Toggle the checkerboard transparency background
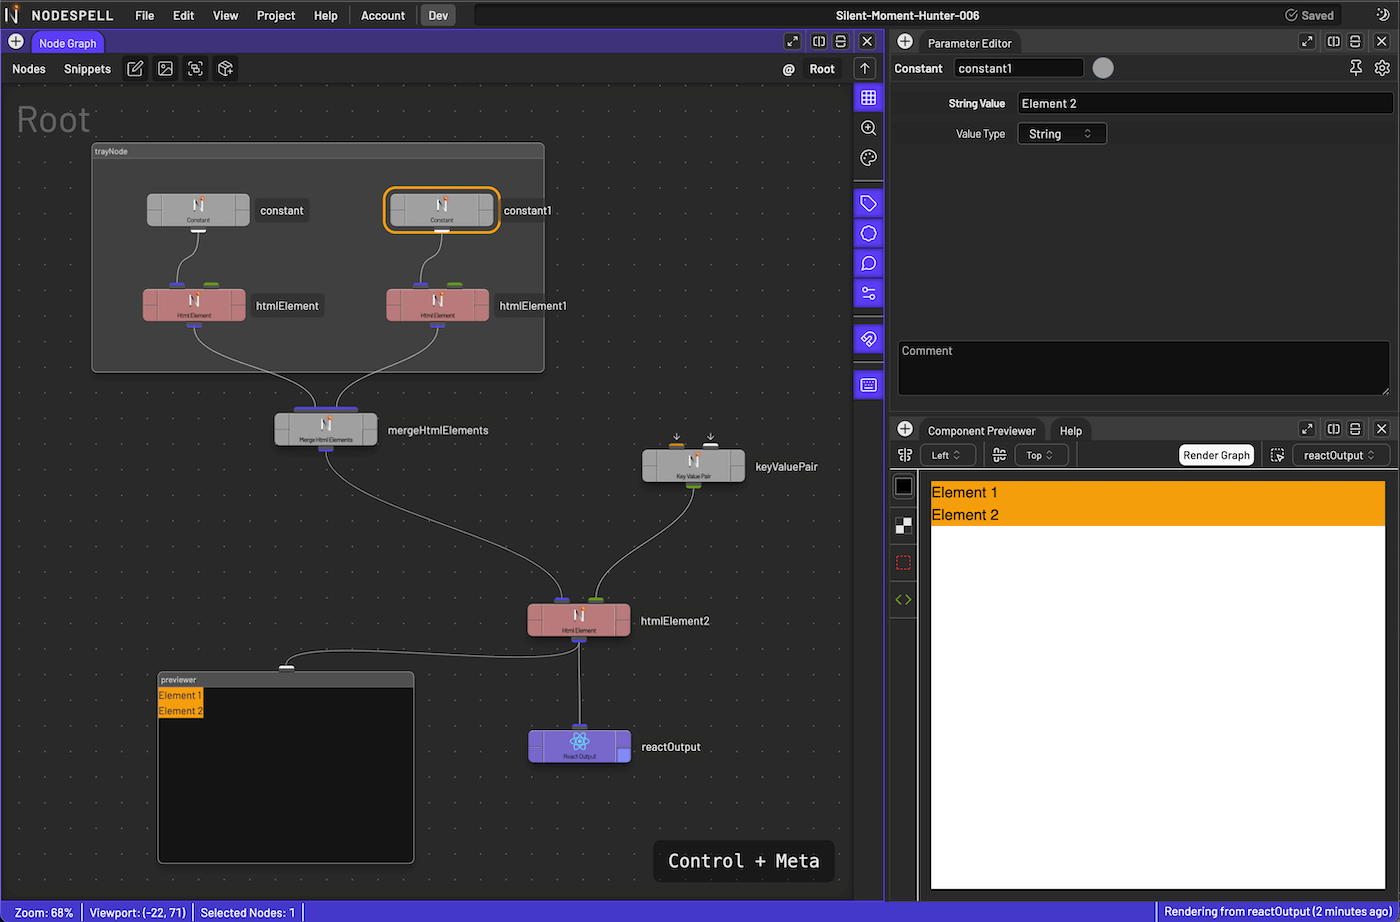Image resolution: width=1400 pixels, height=922 pixels. tap(903, 524)
